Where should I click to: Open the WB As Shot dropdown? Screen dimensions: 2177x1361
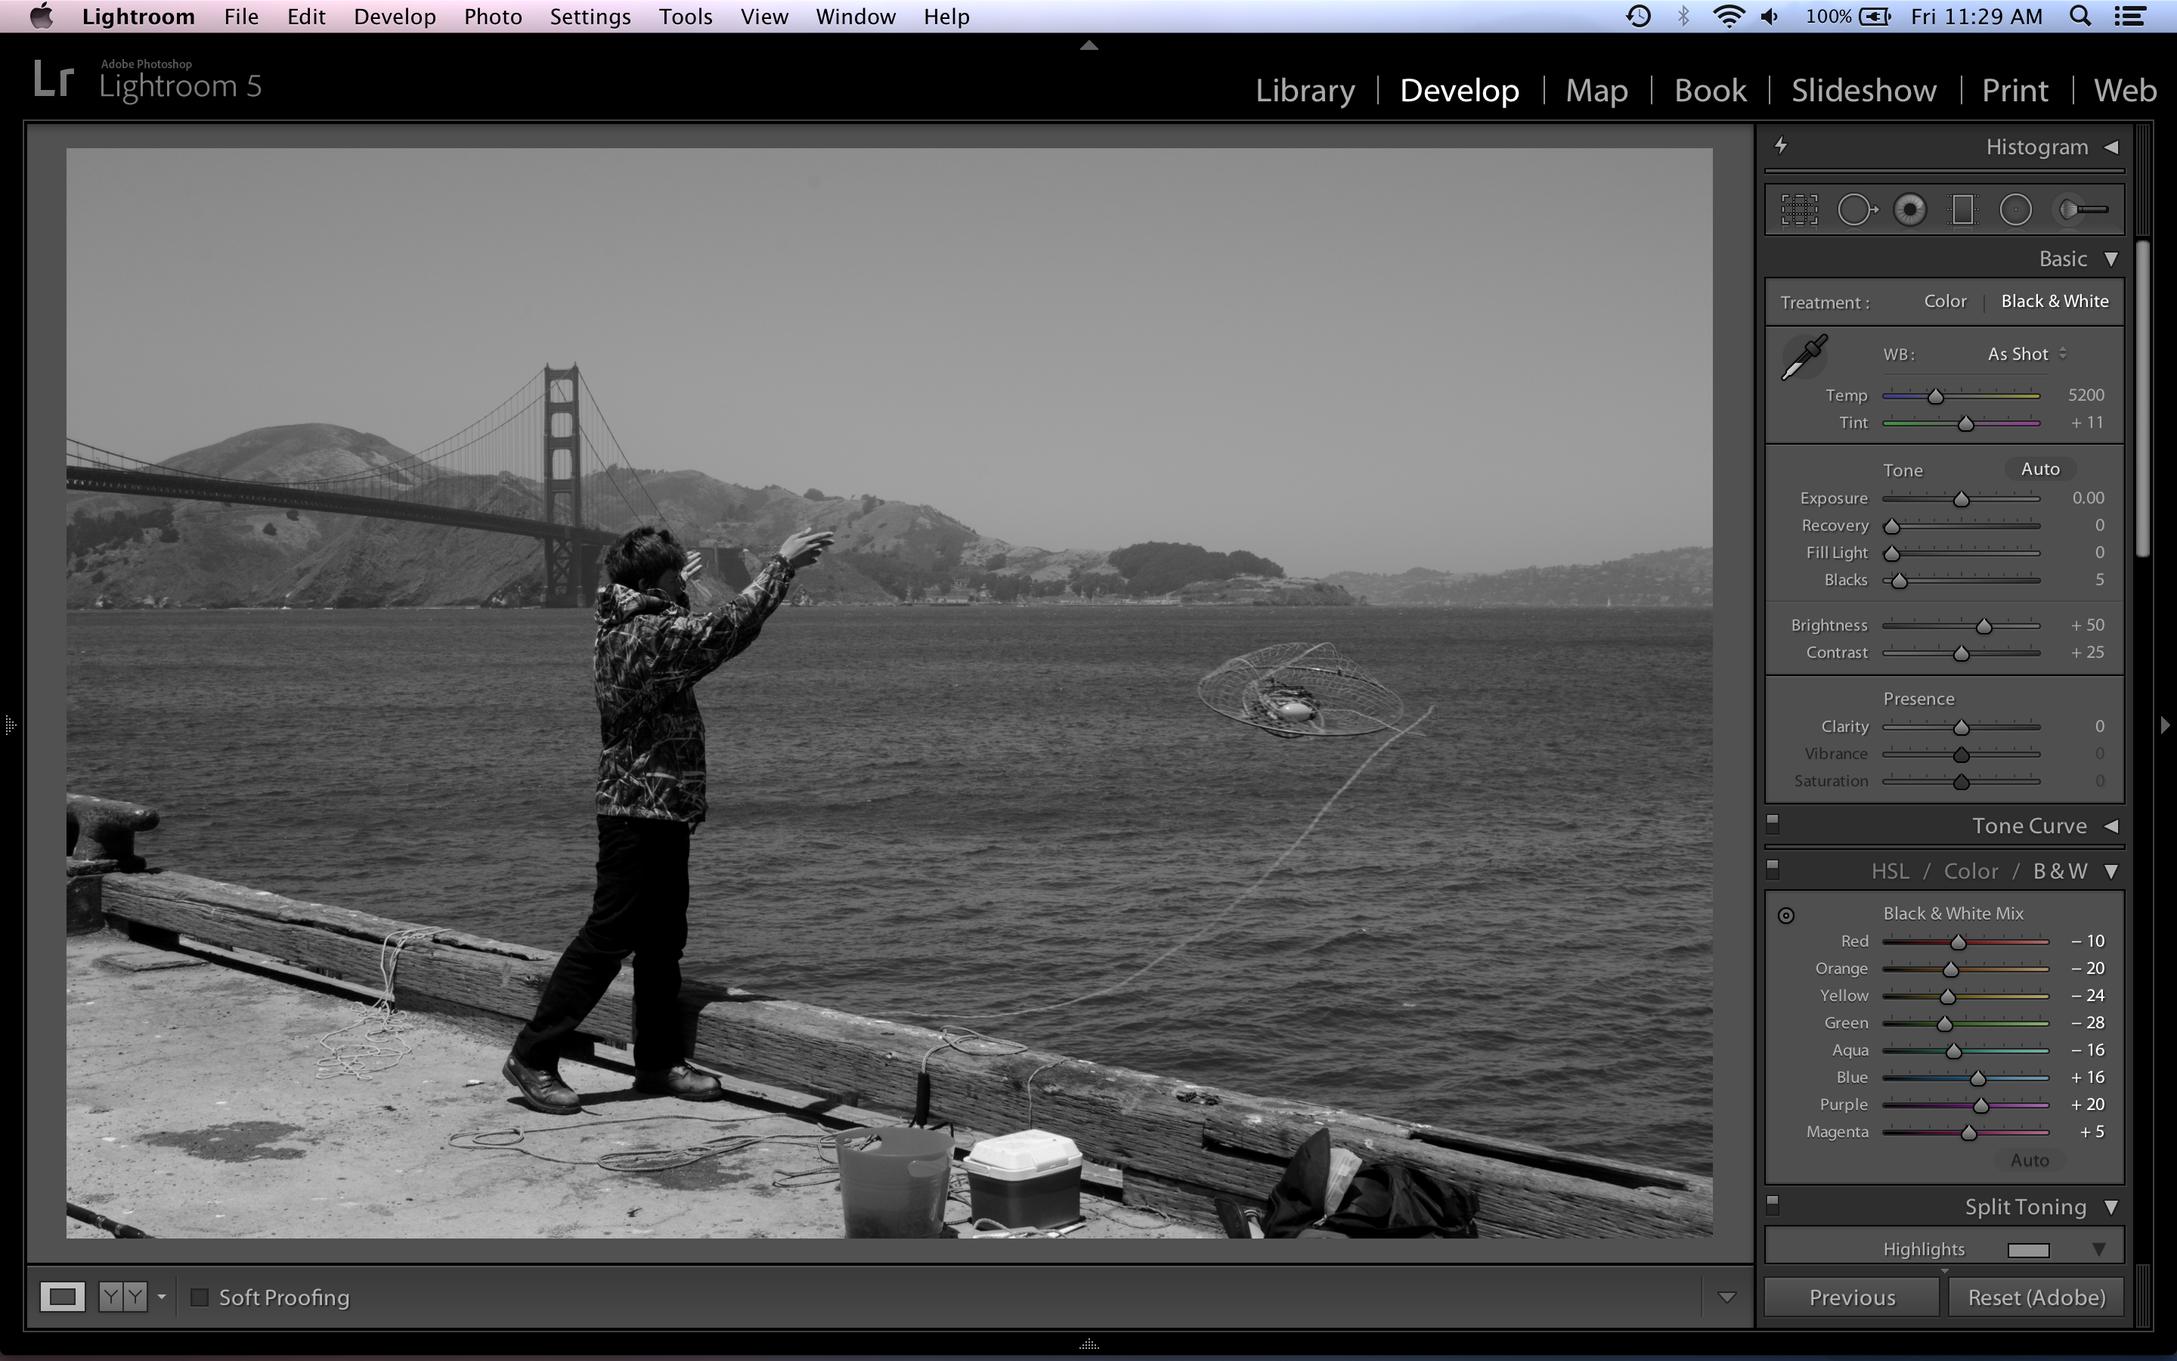pos(2026,354)
